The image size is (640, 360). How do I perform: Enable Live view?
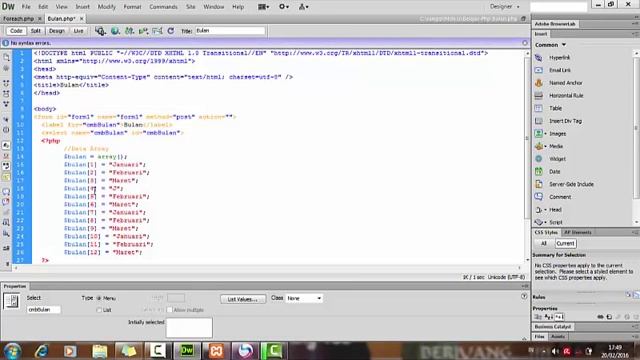(78, 31)
